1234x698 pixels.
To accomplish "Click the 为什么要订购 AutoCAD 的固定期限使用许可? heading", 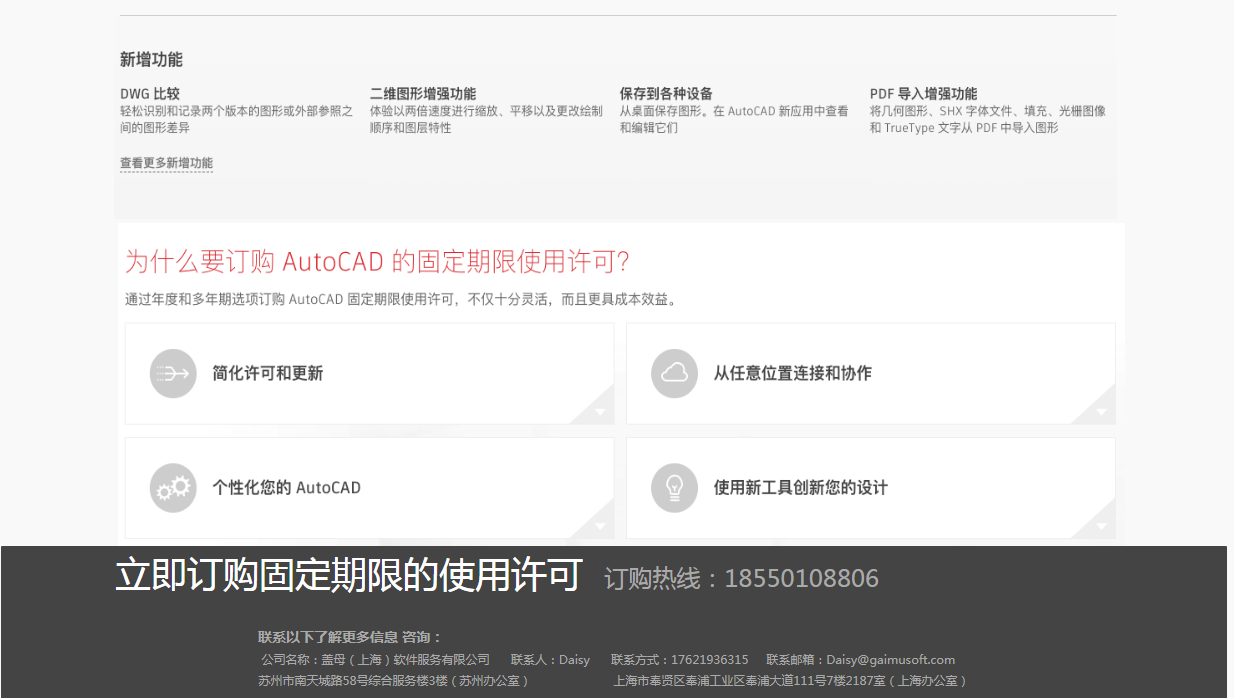I will click(x=377, y=262).
